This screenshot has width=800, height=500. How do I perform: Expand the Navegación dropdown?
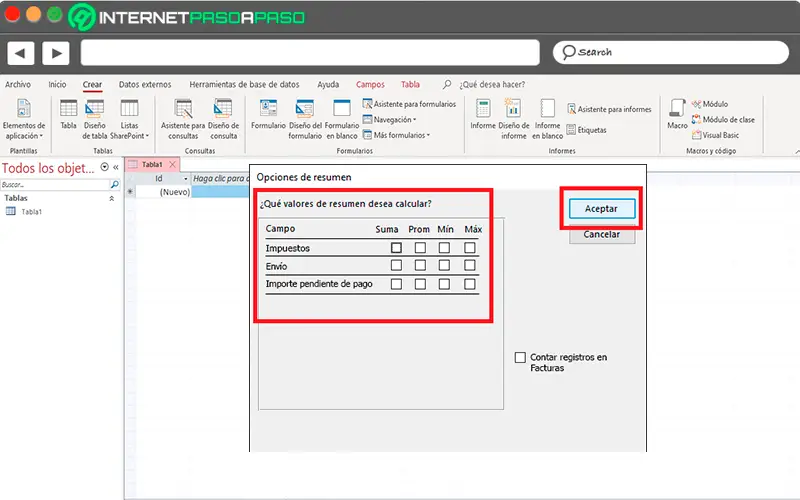[394, 119]
